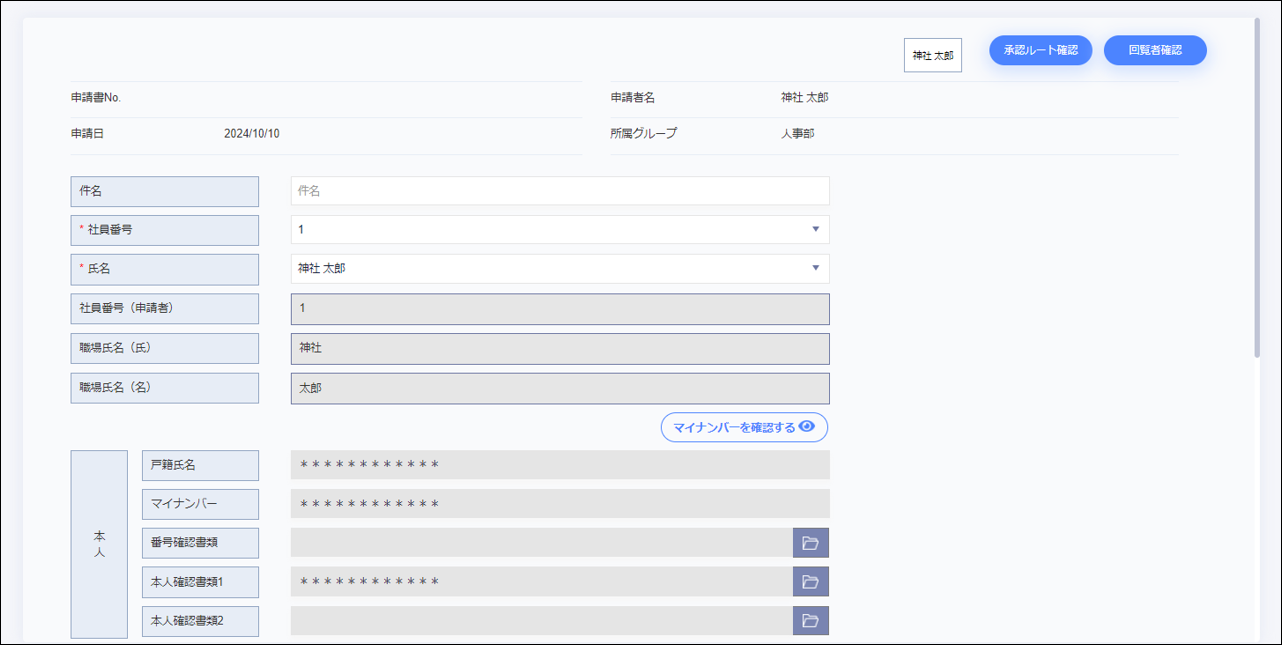Click the 職場氏名（名） field showing 太郎
This screenshot has height=645, width=1282.
click(x=559, y=388)
